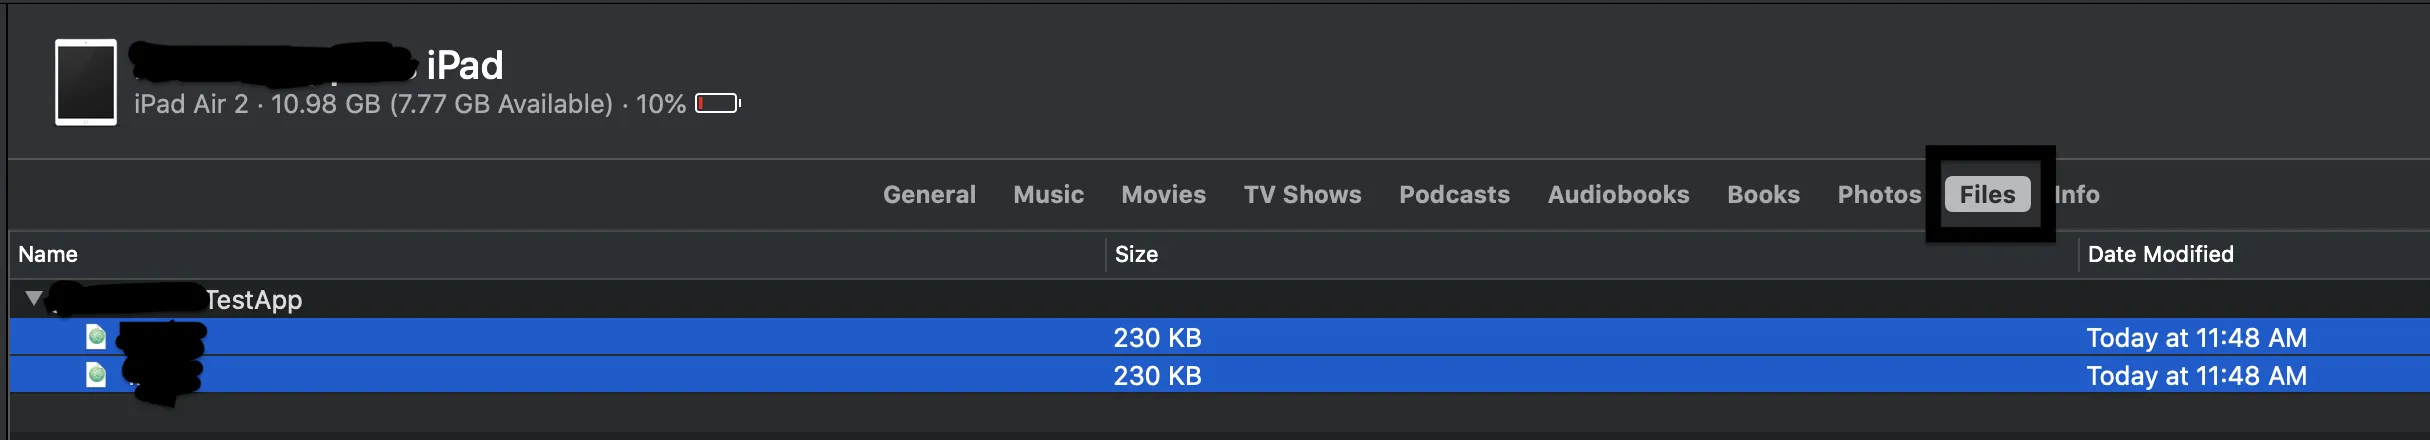The height and width of the screenshot is (440, 2430).
Task: Go to the Movies tab
Action: [x=1163, y=194]
